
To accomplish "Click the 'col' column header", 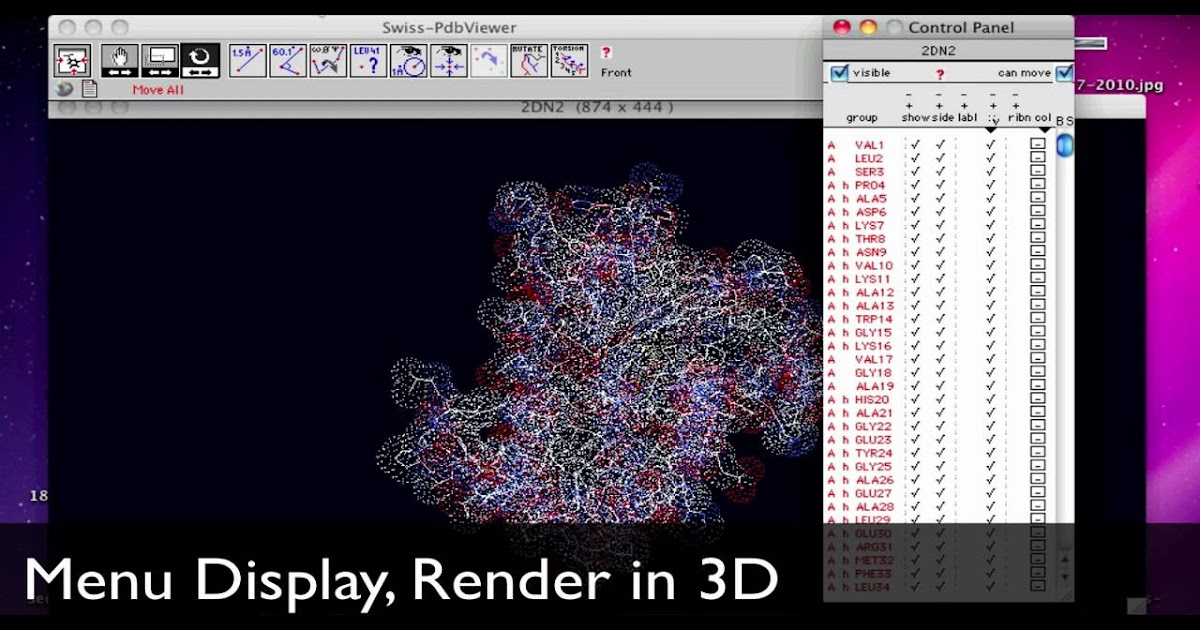I will click(1043, 118).
